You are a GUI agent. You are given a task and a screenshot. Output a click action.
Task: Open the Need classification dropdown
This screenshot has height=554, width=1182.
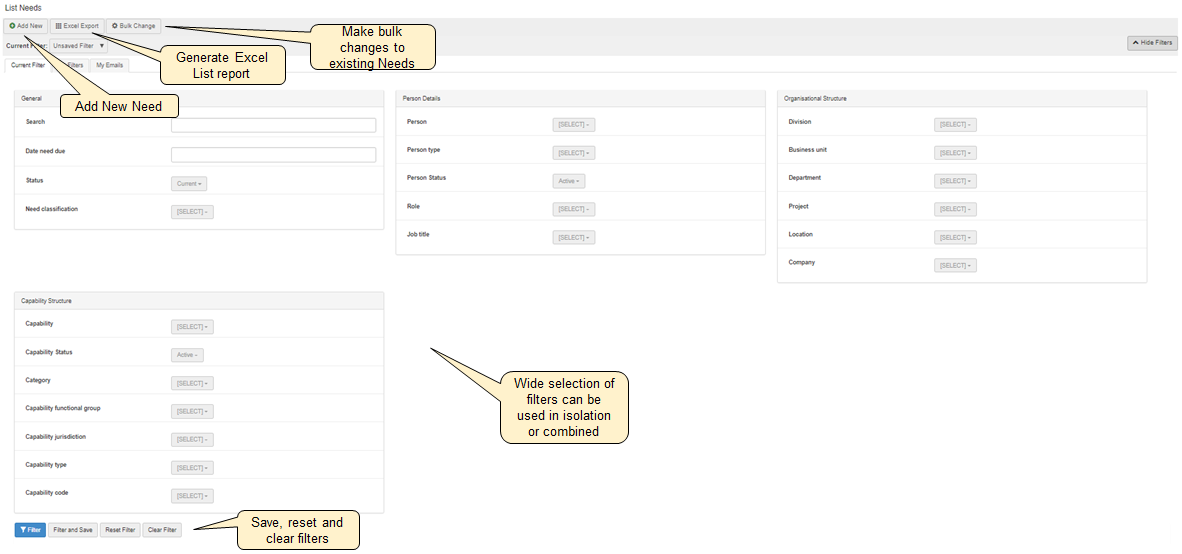(192, 212)
